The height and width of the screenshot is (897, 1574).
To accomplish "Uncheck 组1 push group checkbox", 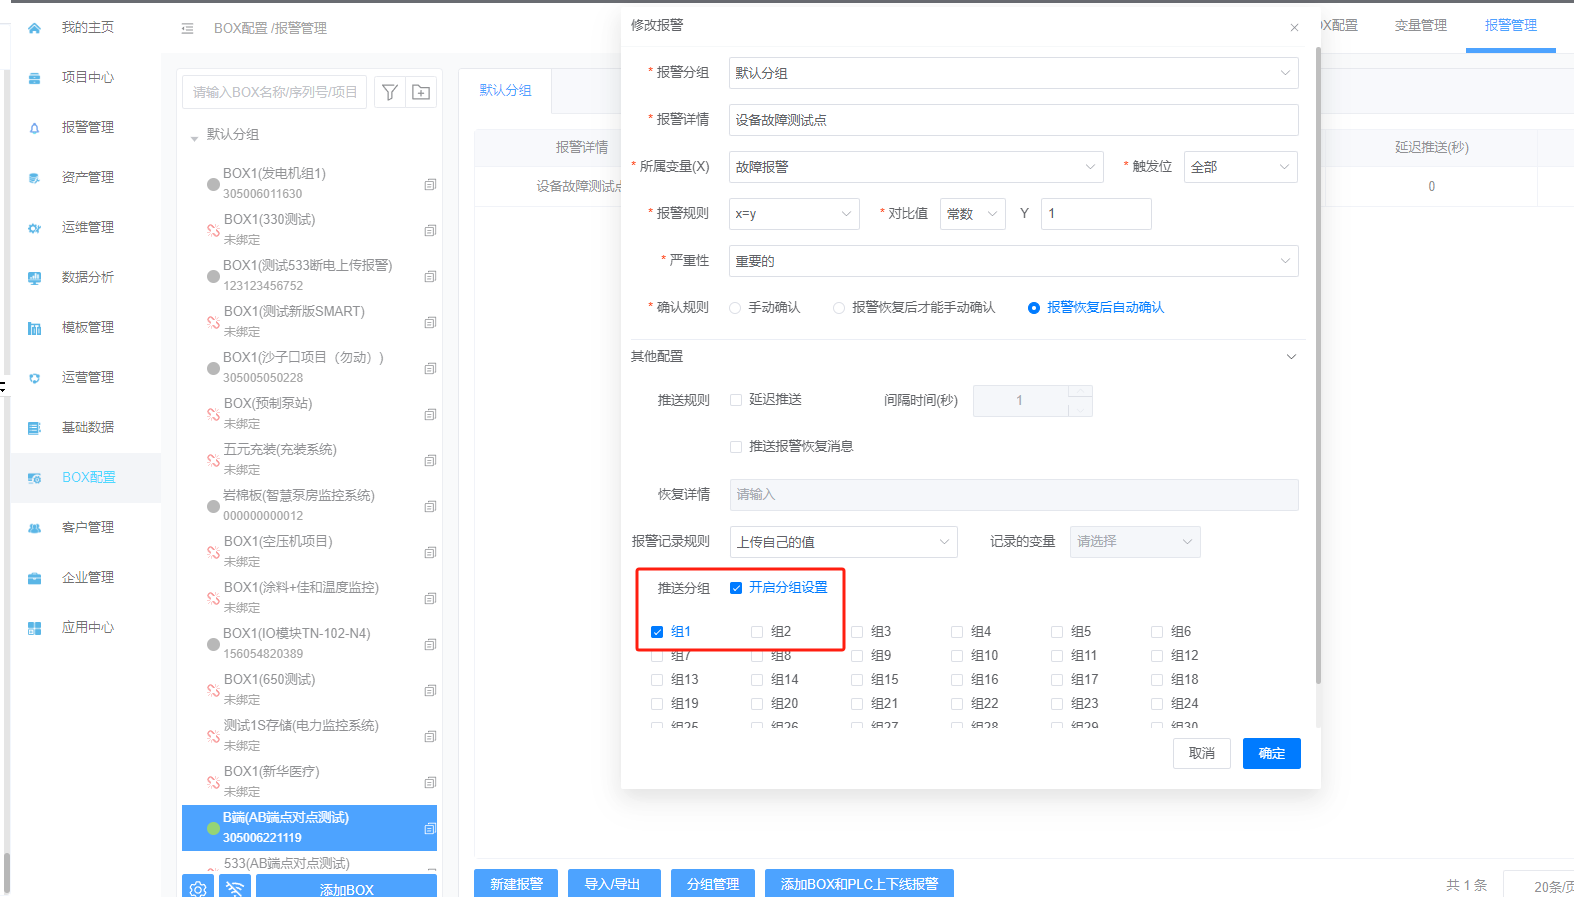I will click(x=657, y=632).
